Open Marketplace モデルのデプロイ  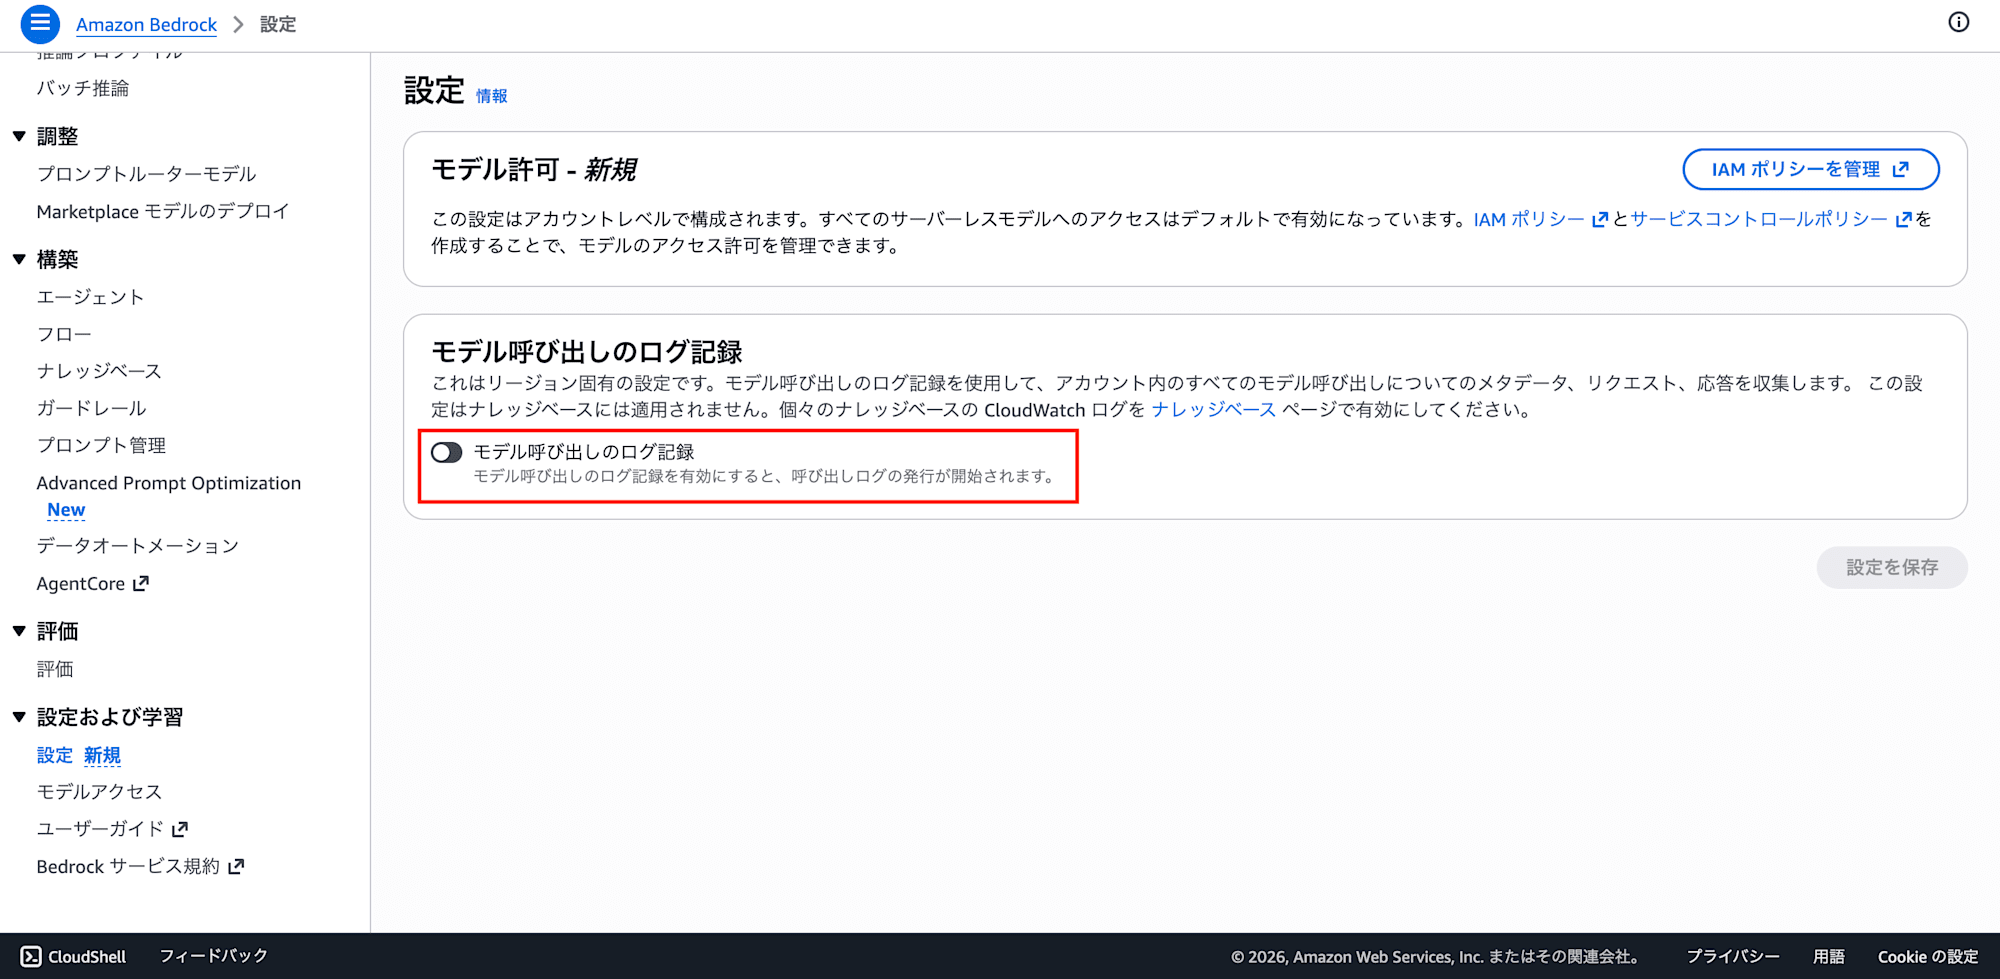[x=163, y=211]
